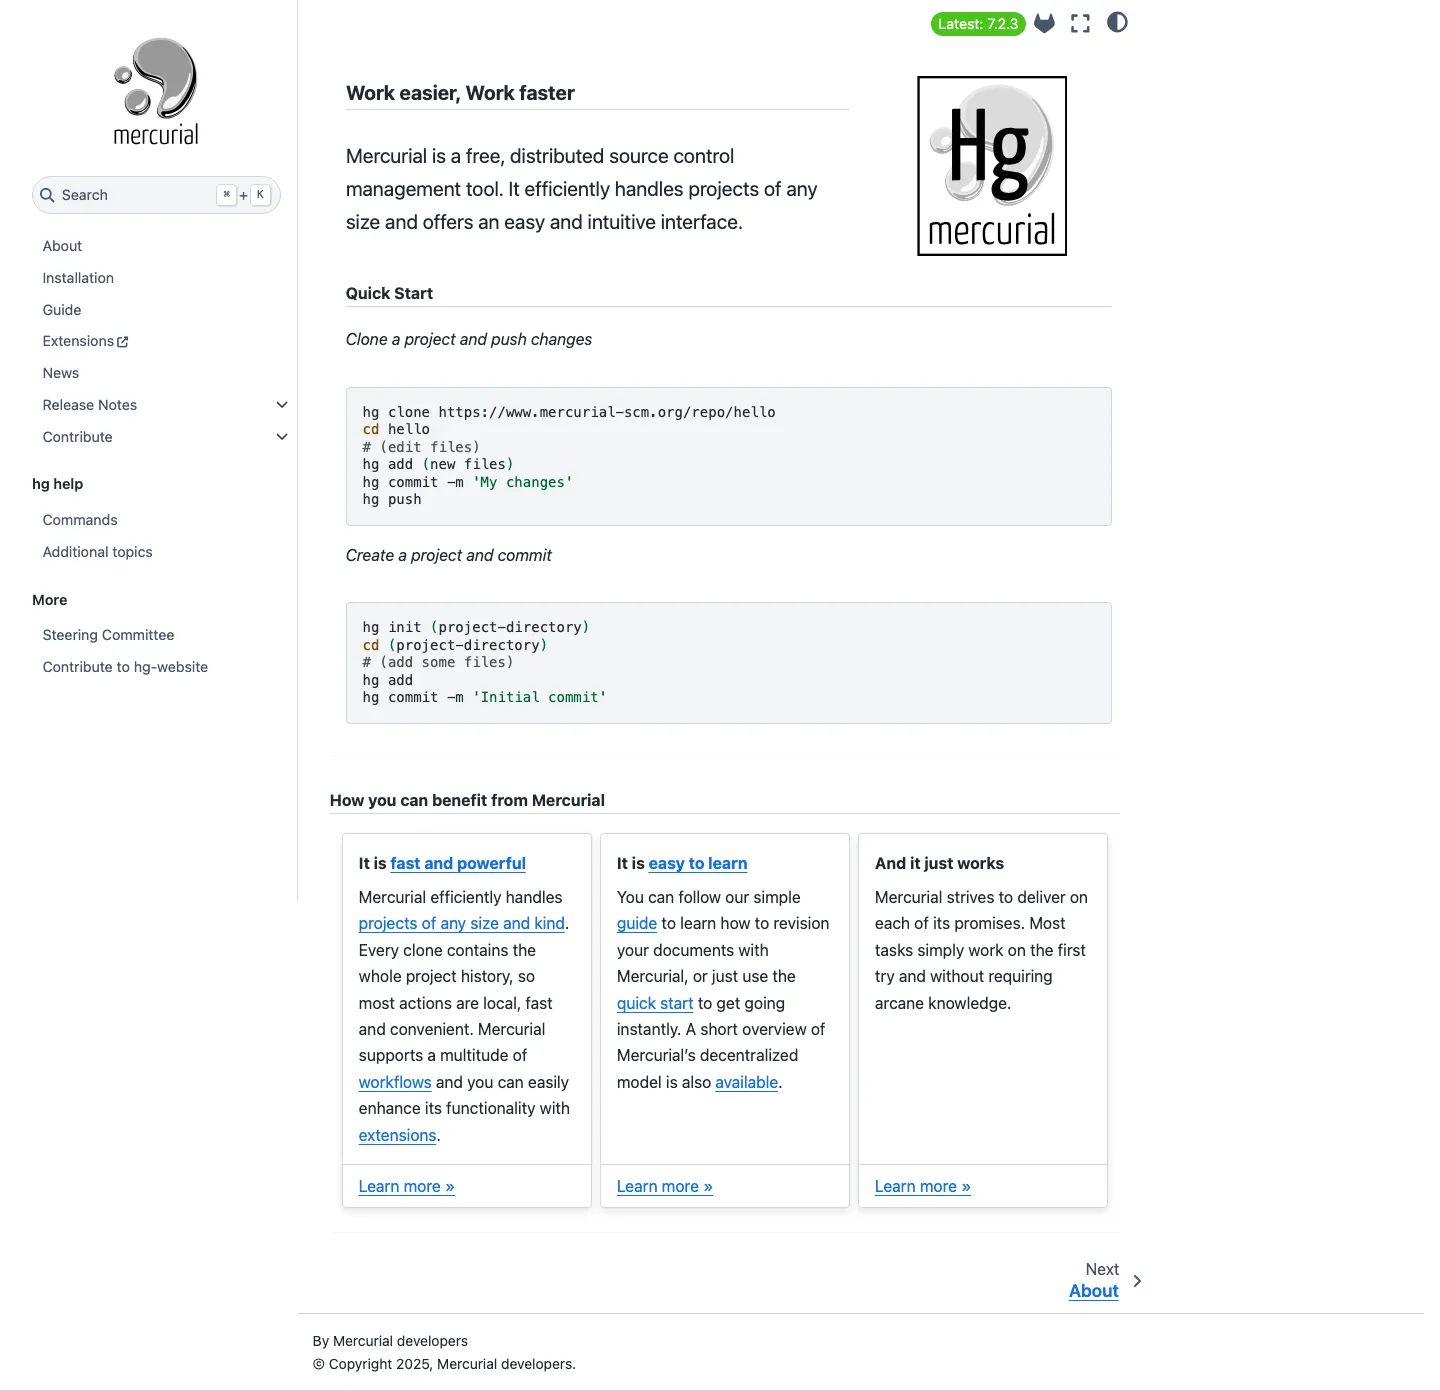Screen dimensions: 1440x1391
Task: Click the Hg mercurial logo image
Action: [x=992, y=166]
